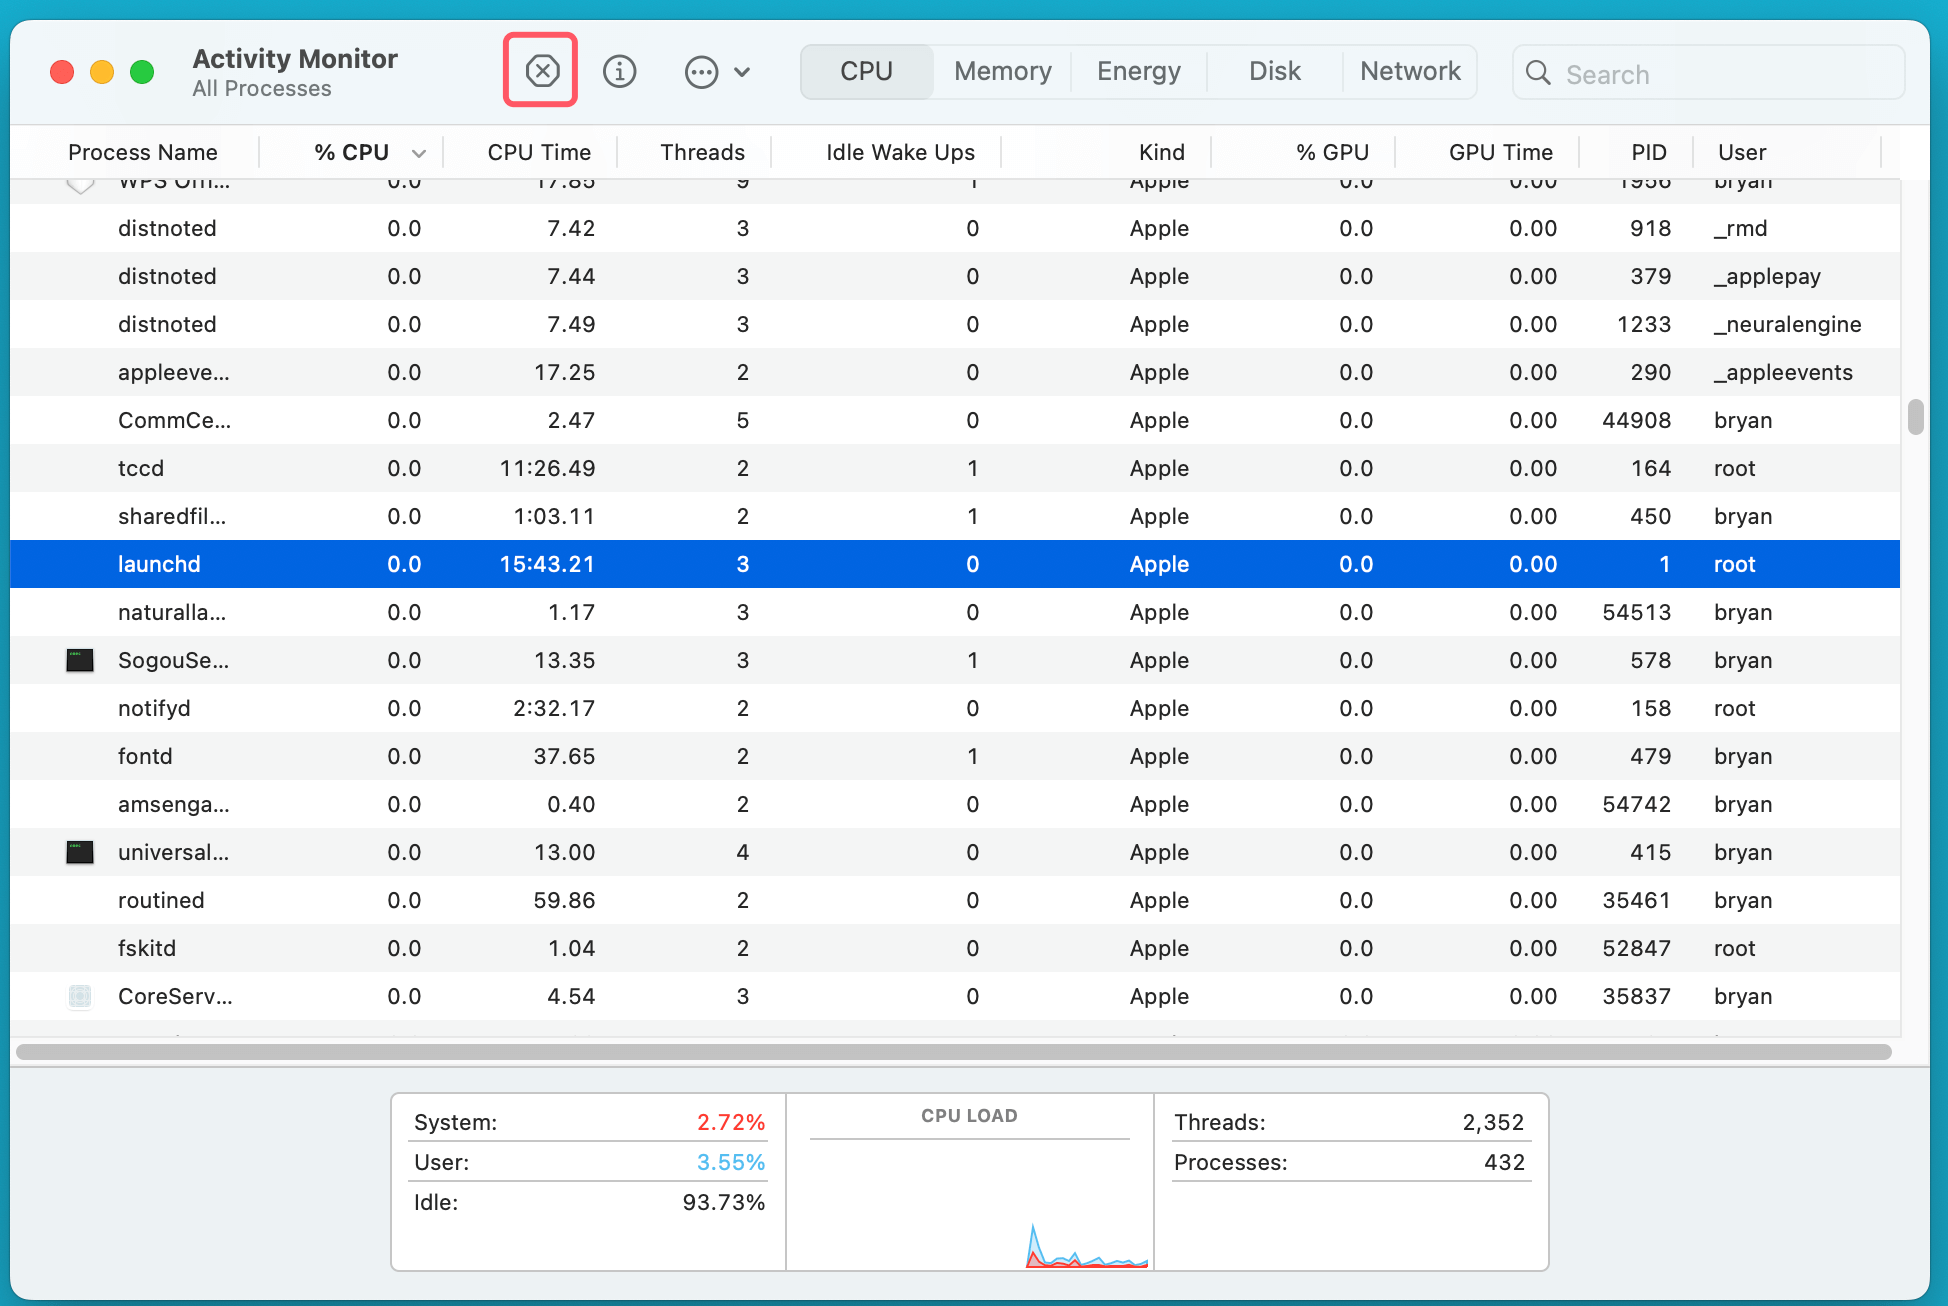Viewport: 1948px width, 1306px height.
Task: Toggle sort arrow on % CPU column
Action: pyautogui.click(x=419, y=153)
